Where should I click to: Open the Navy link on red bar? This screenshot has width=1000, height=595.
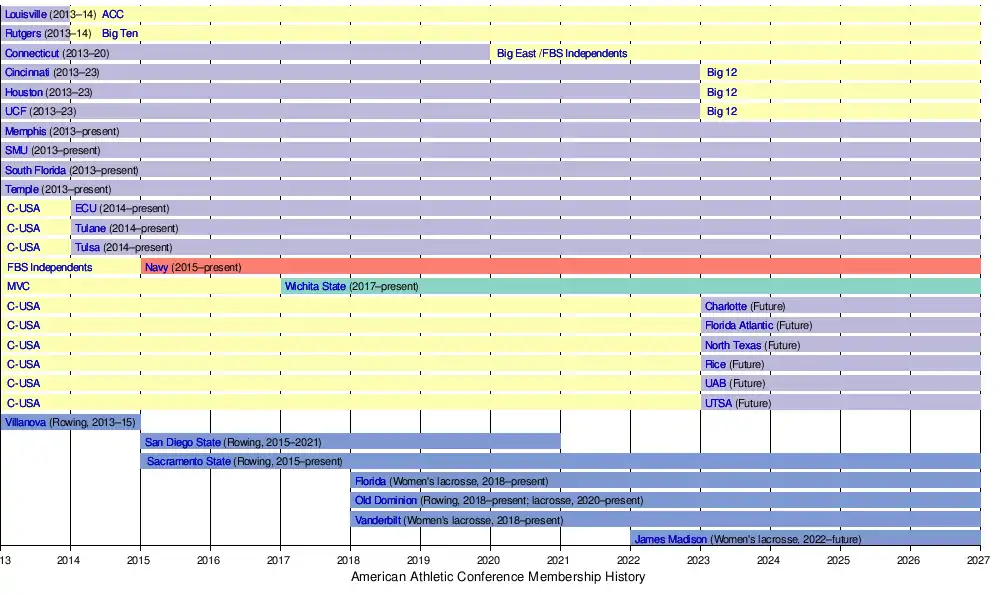click(156, 267)
